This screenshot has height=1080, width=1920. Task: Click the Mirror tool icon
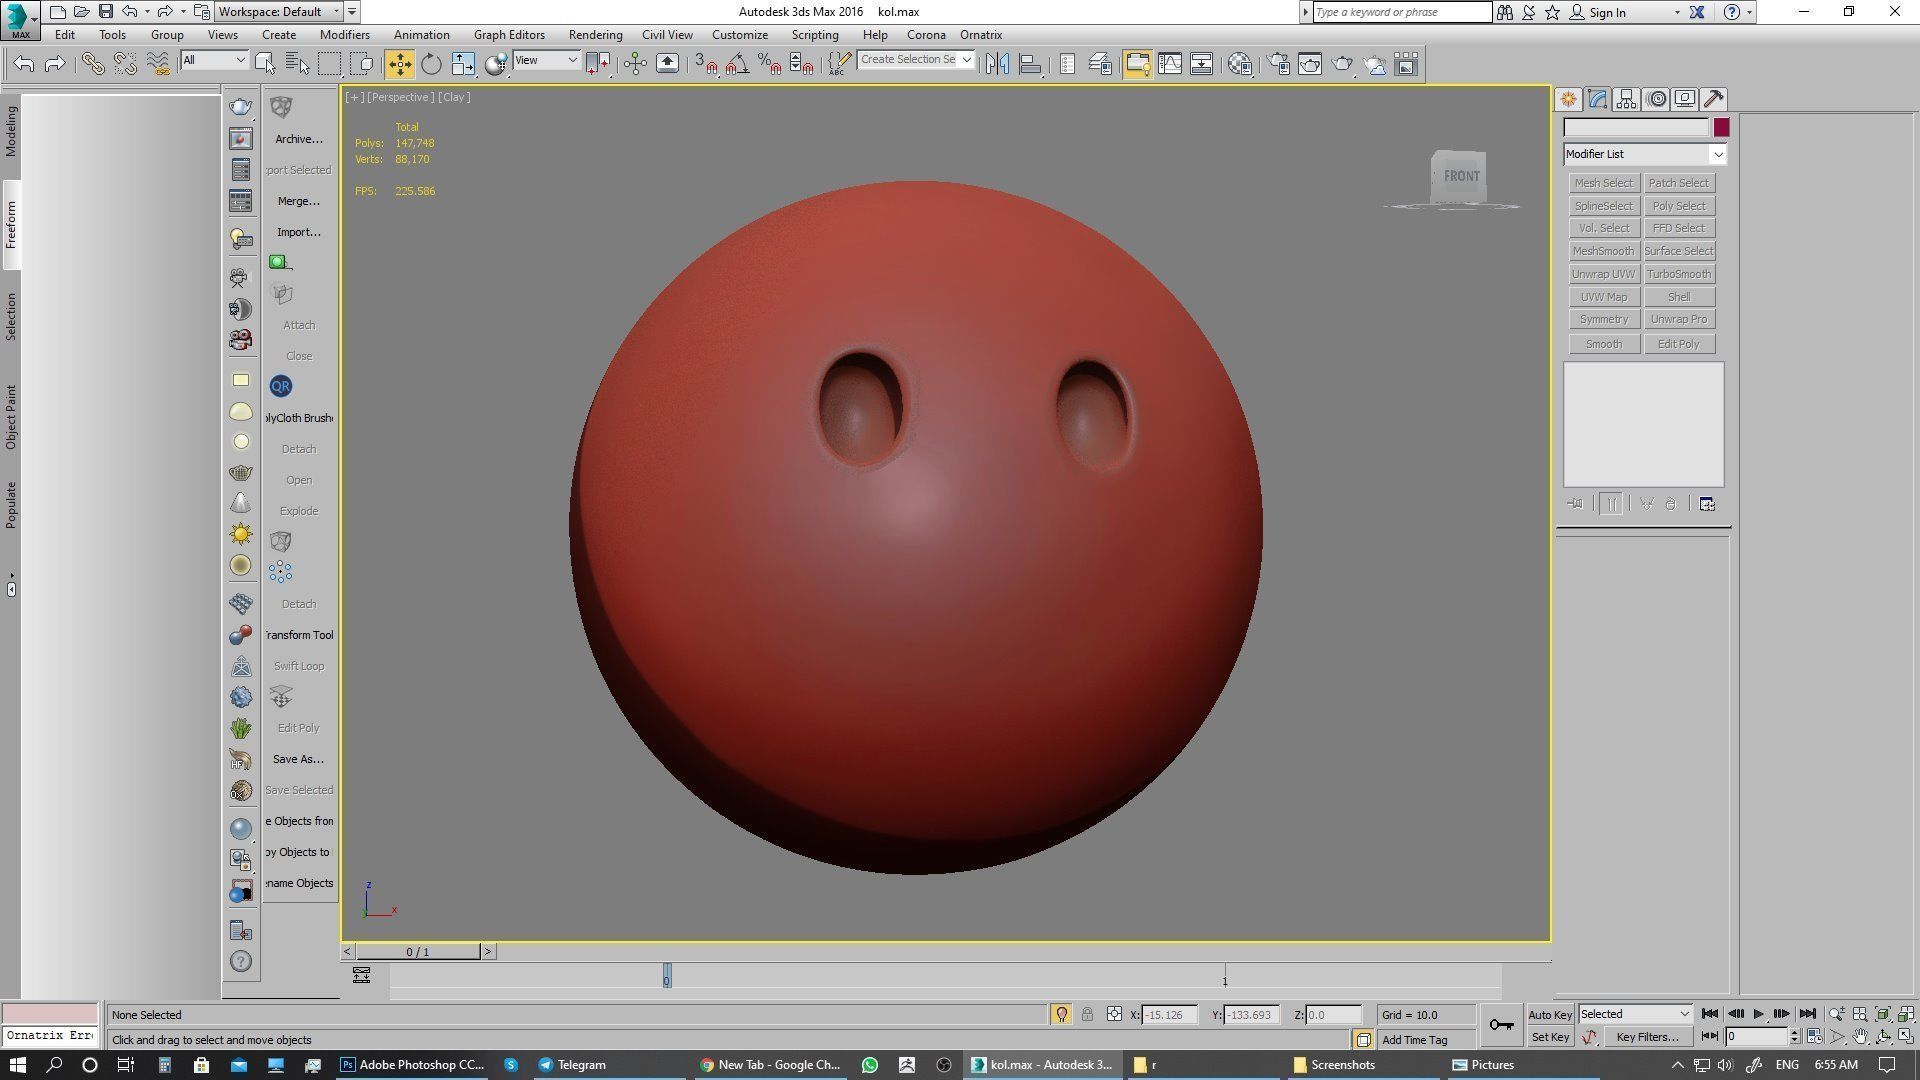click(x=997, y=64)
